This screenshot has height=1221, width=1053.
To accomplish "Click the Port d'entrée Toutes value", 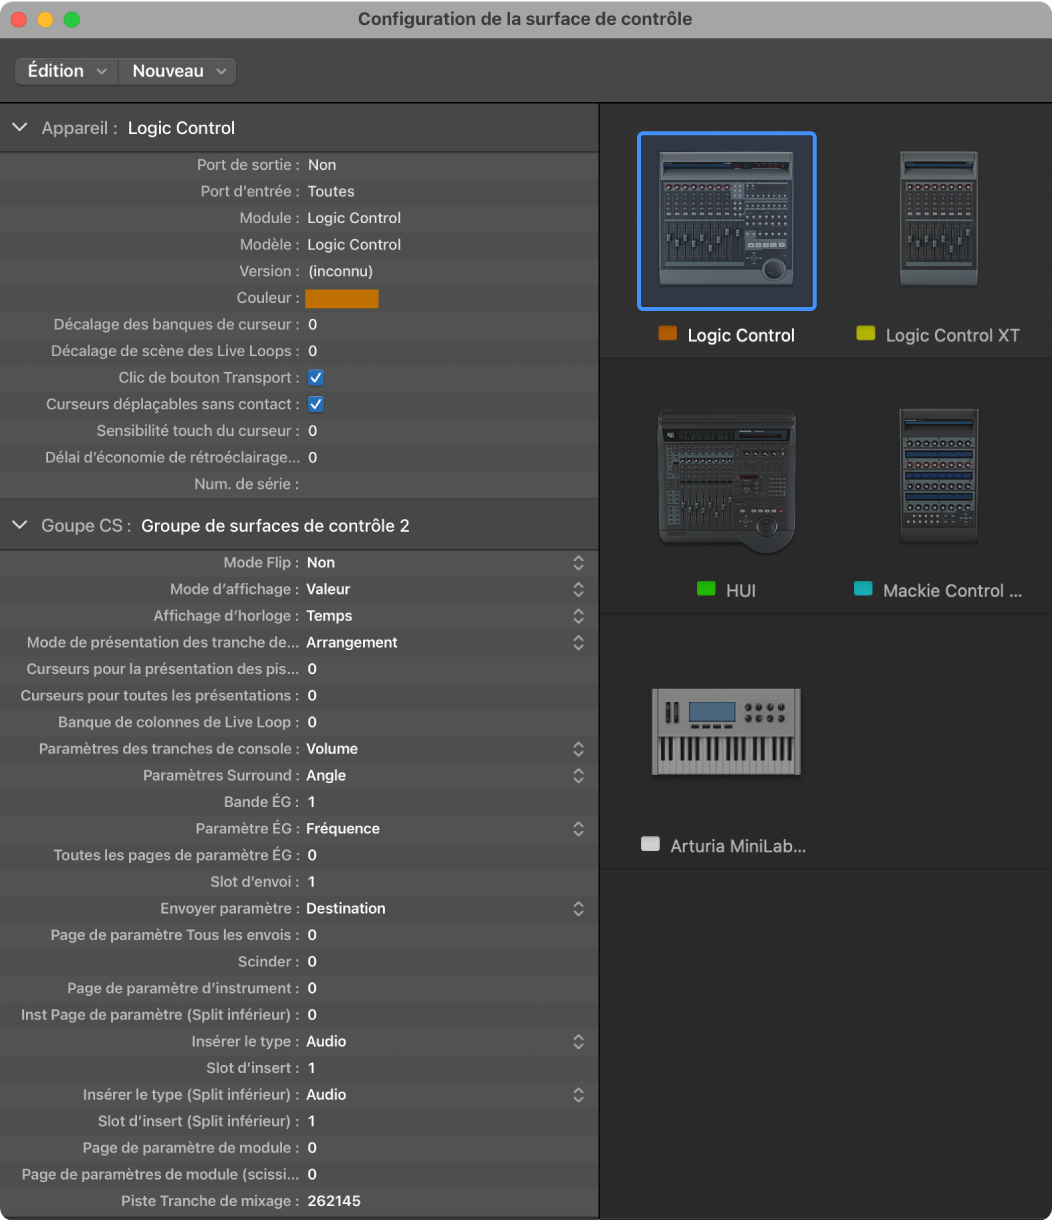I will [x=331, y=191].
